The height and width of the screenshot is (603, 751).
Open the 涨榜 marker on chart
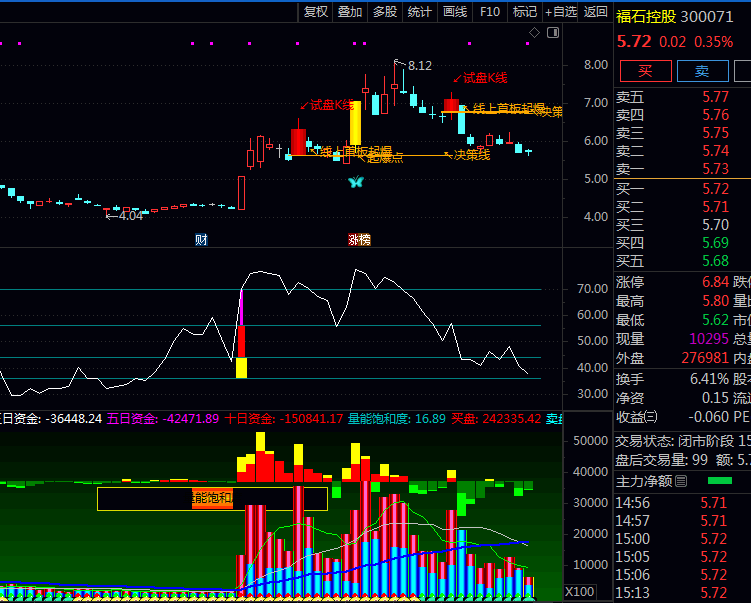coord(358,240)
